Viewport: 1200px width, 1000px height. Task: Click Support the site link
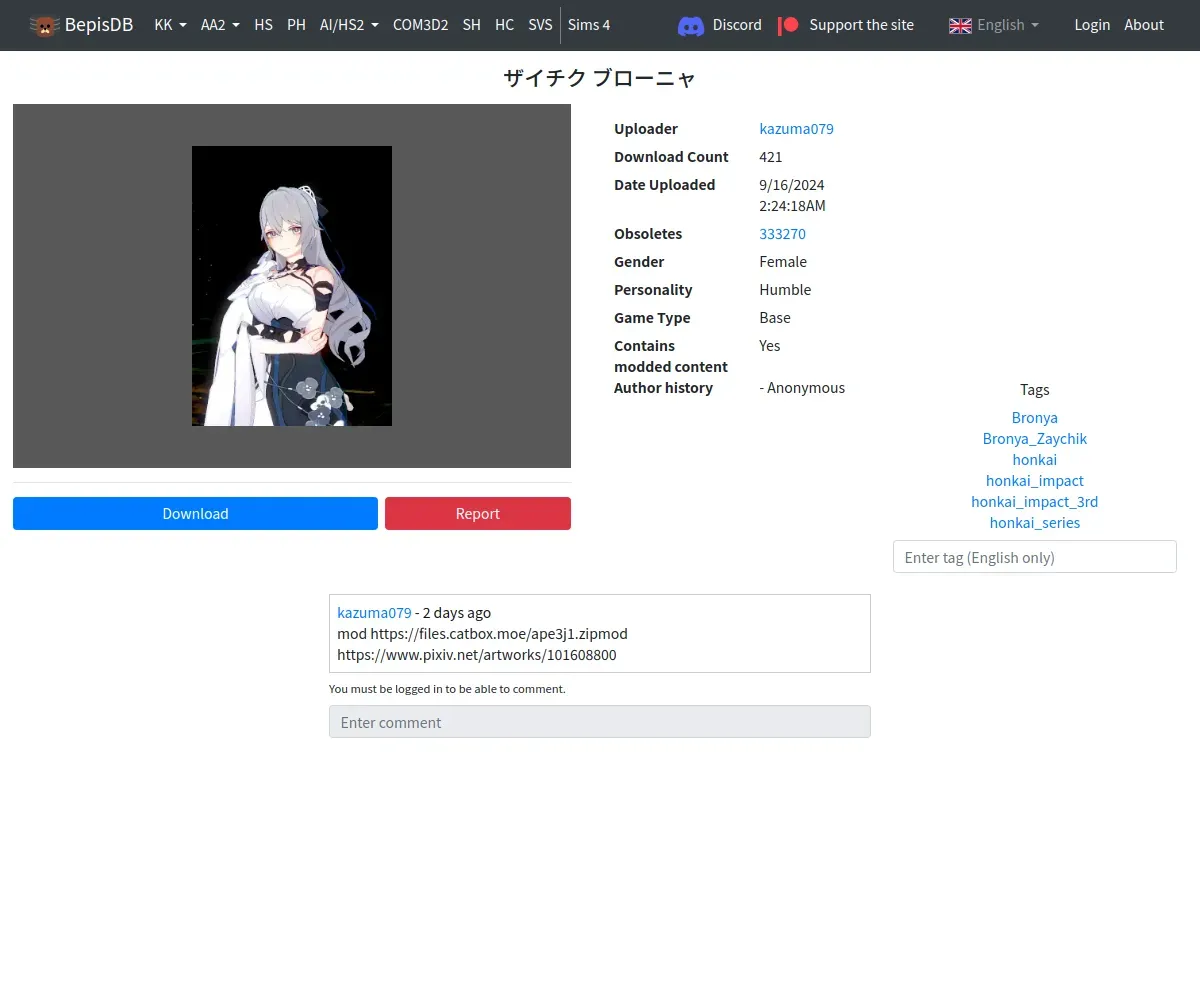coord(861,25)
